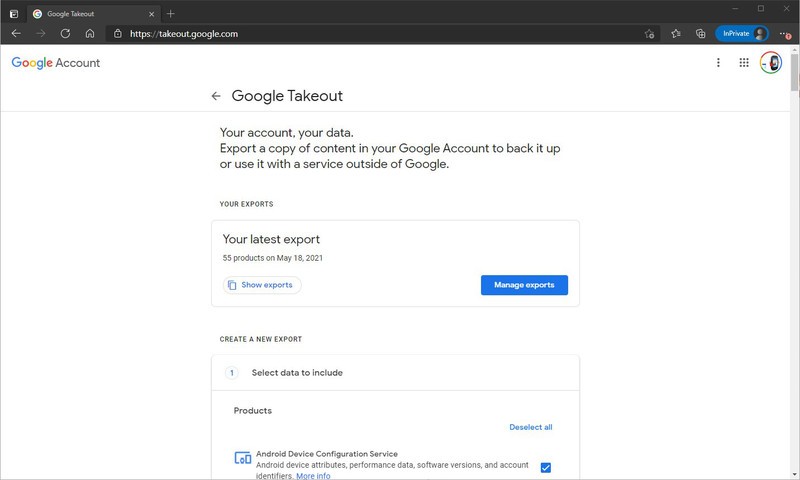800x480 pixels.
Task: Open the Favorites list icon
Action: (676, 34)
